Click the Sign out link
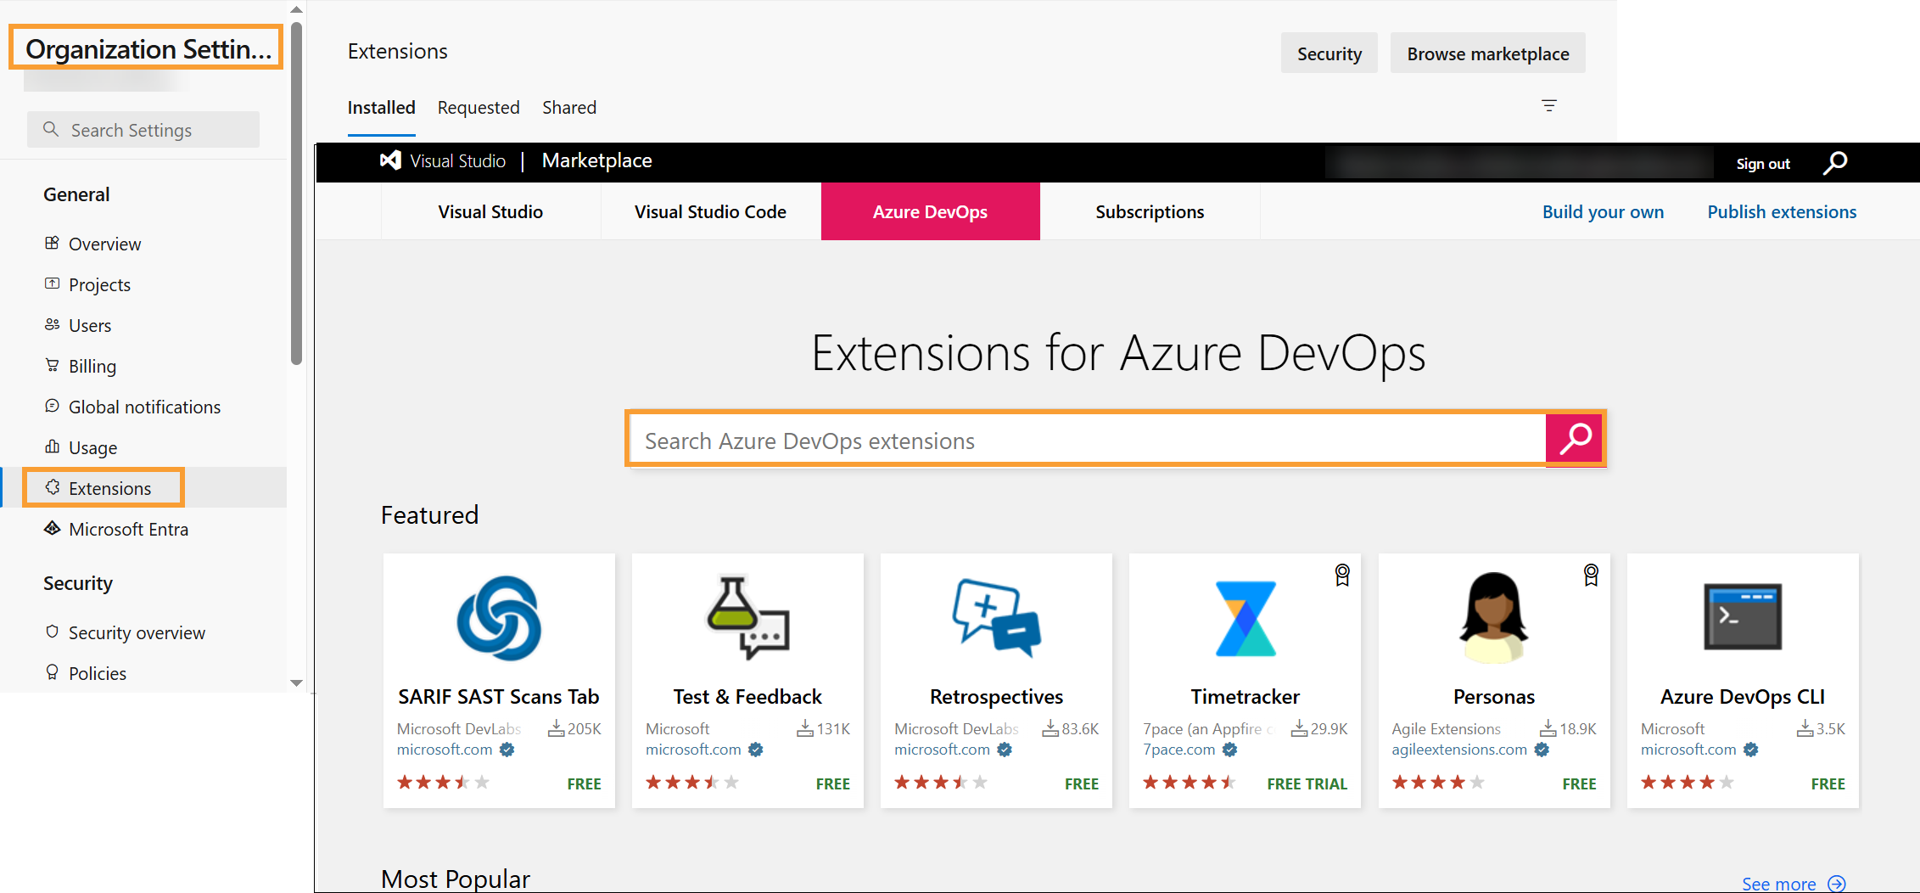The image size is (1920, 893). [1763, 163]
